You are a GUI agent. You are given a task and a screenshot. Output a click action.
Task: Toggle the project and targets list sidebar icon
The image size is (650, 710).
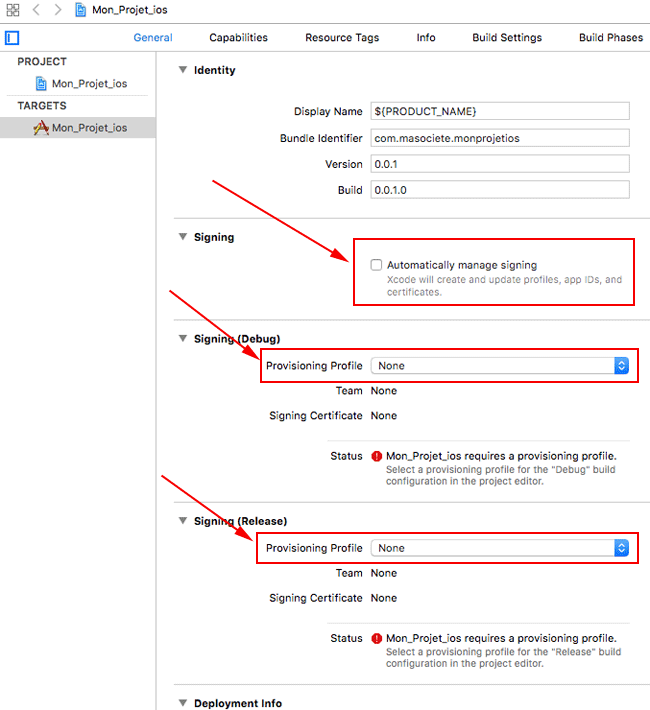pos(12,38)
